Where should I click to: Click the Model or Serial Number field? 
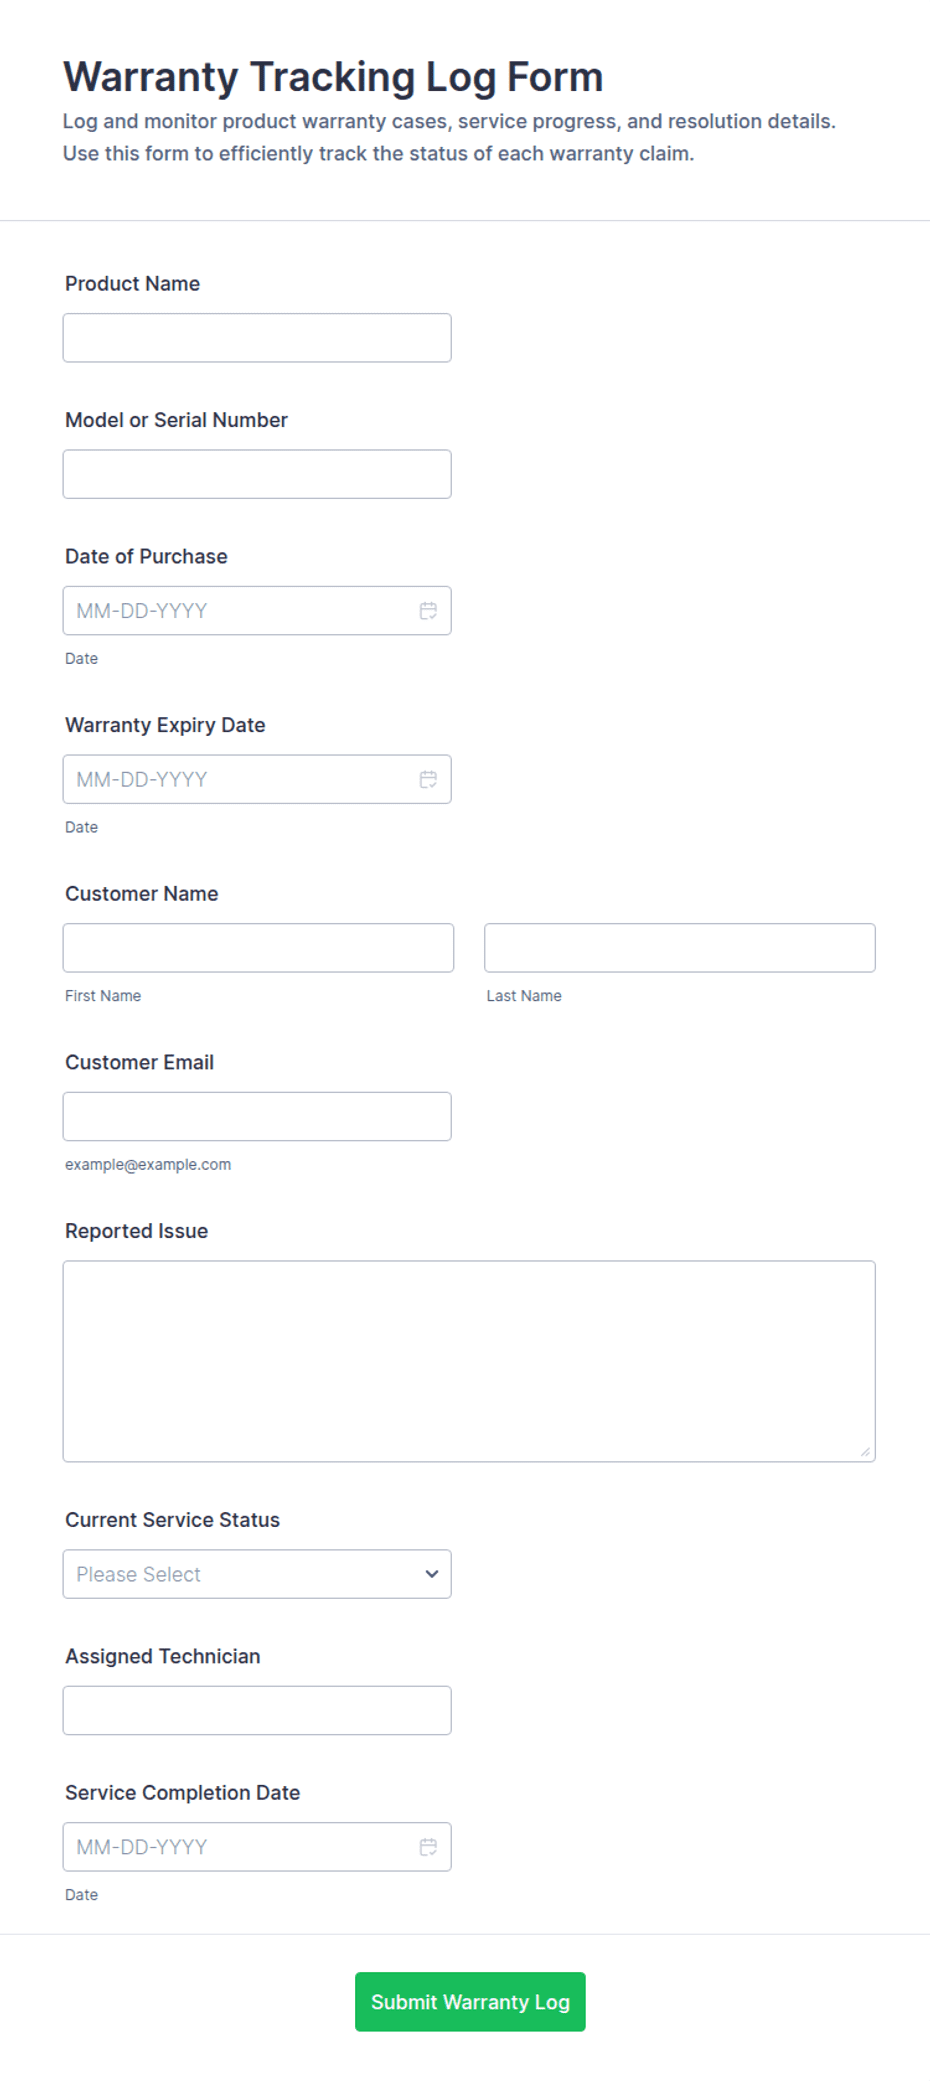[257, 474]
